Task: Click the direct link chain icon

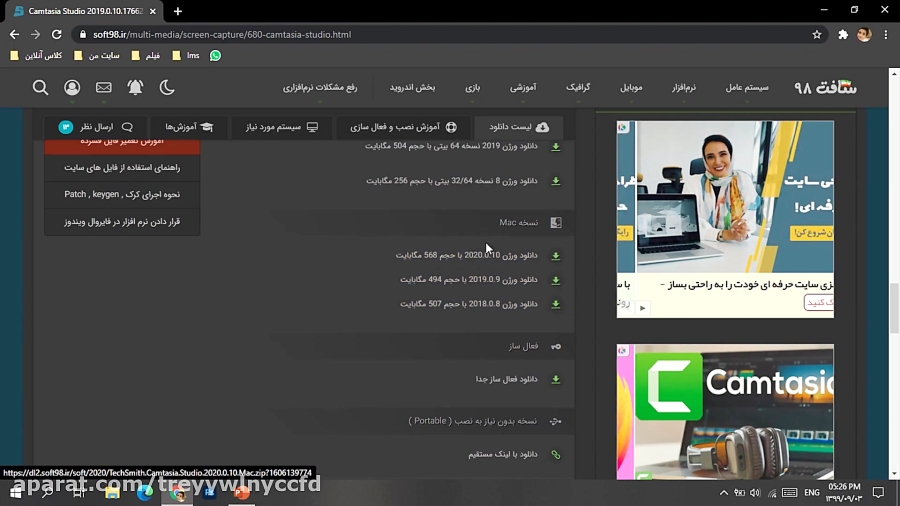Action: [556, 455]
